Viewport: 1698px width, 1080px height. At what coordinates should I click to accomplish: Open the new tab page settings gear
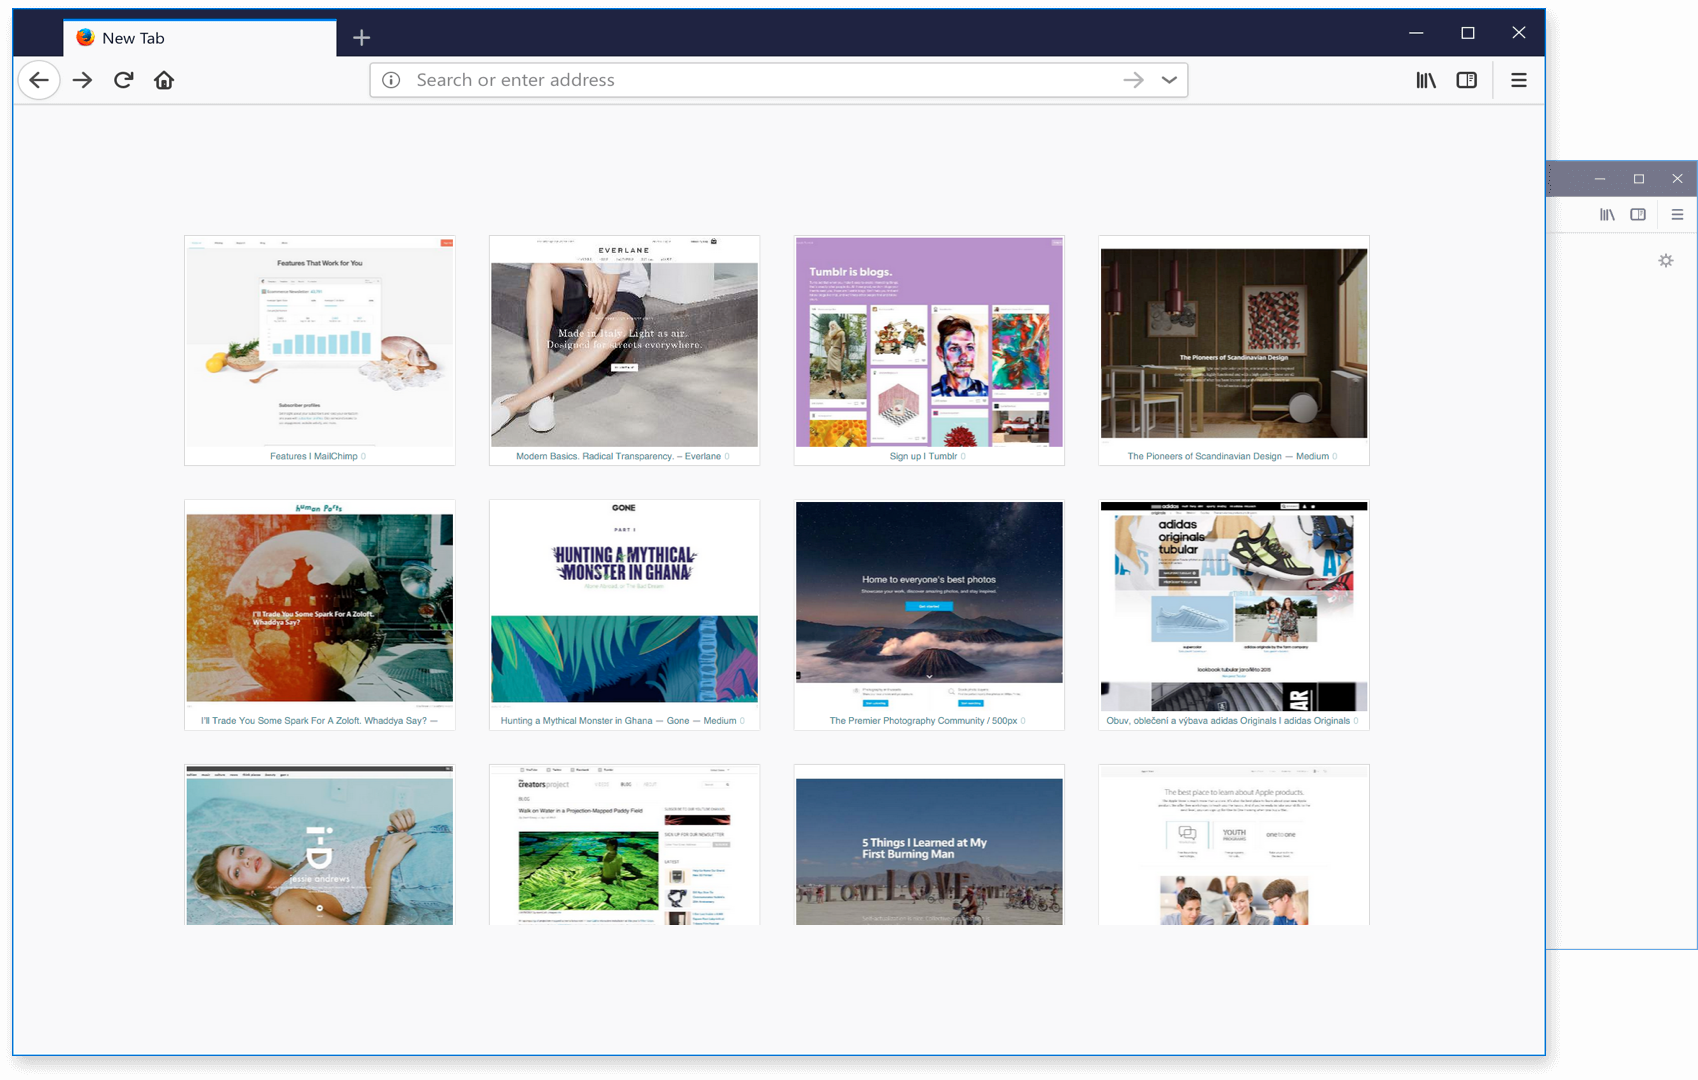(1665, 260)
